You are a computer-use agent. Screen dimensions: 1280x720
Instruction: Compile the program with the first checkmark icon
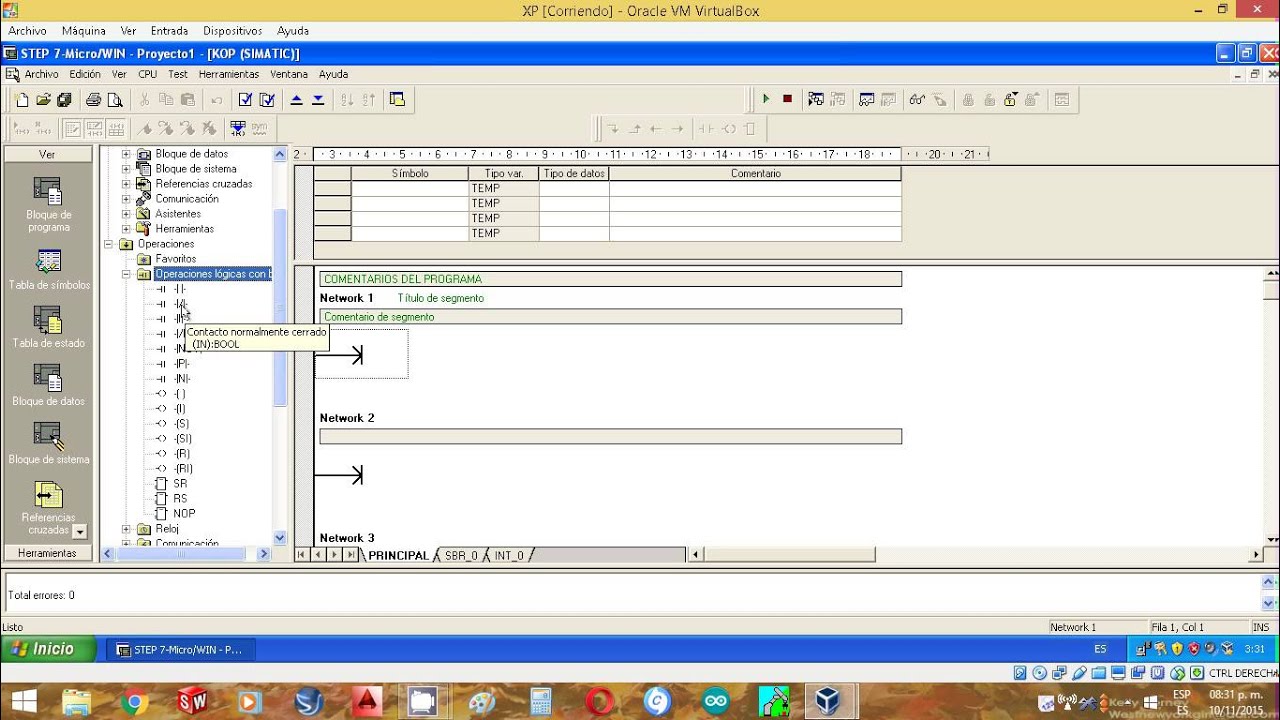(x=245, y=99)
